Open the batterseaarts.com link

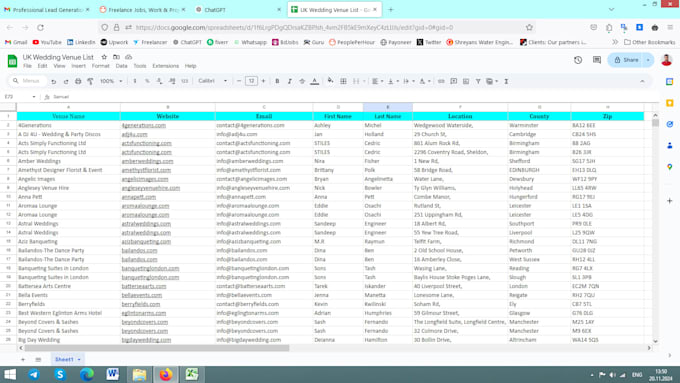(x=144, y=286)
